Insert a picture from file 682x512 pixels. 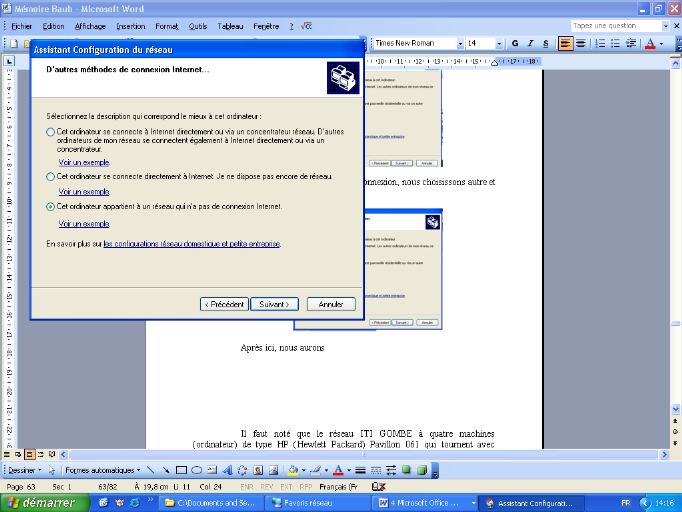click(273, 470)
